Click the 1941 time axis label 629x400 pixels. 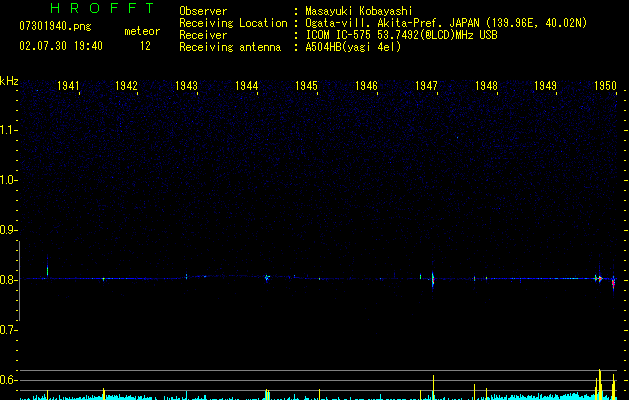[68, 86]
